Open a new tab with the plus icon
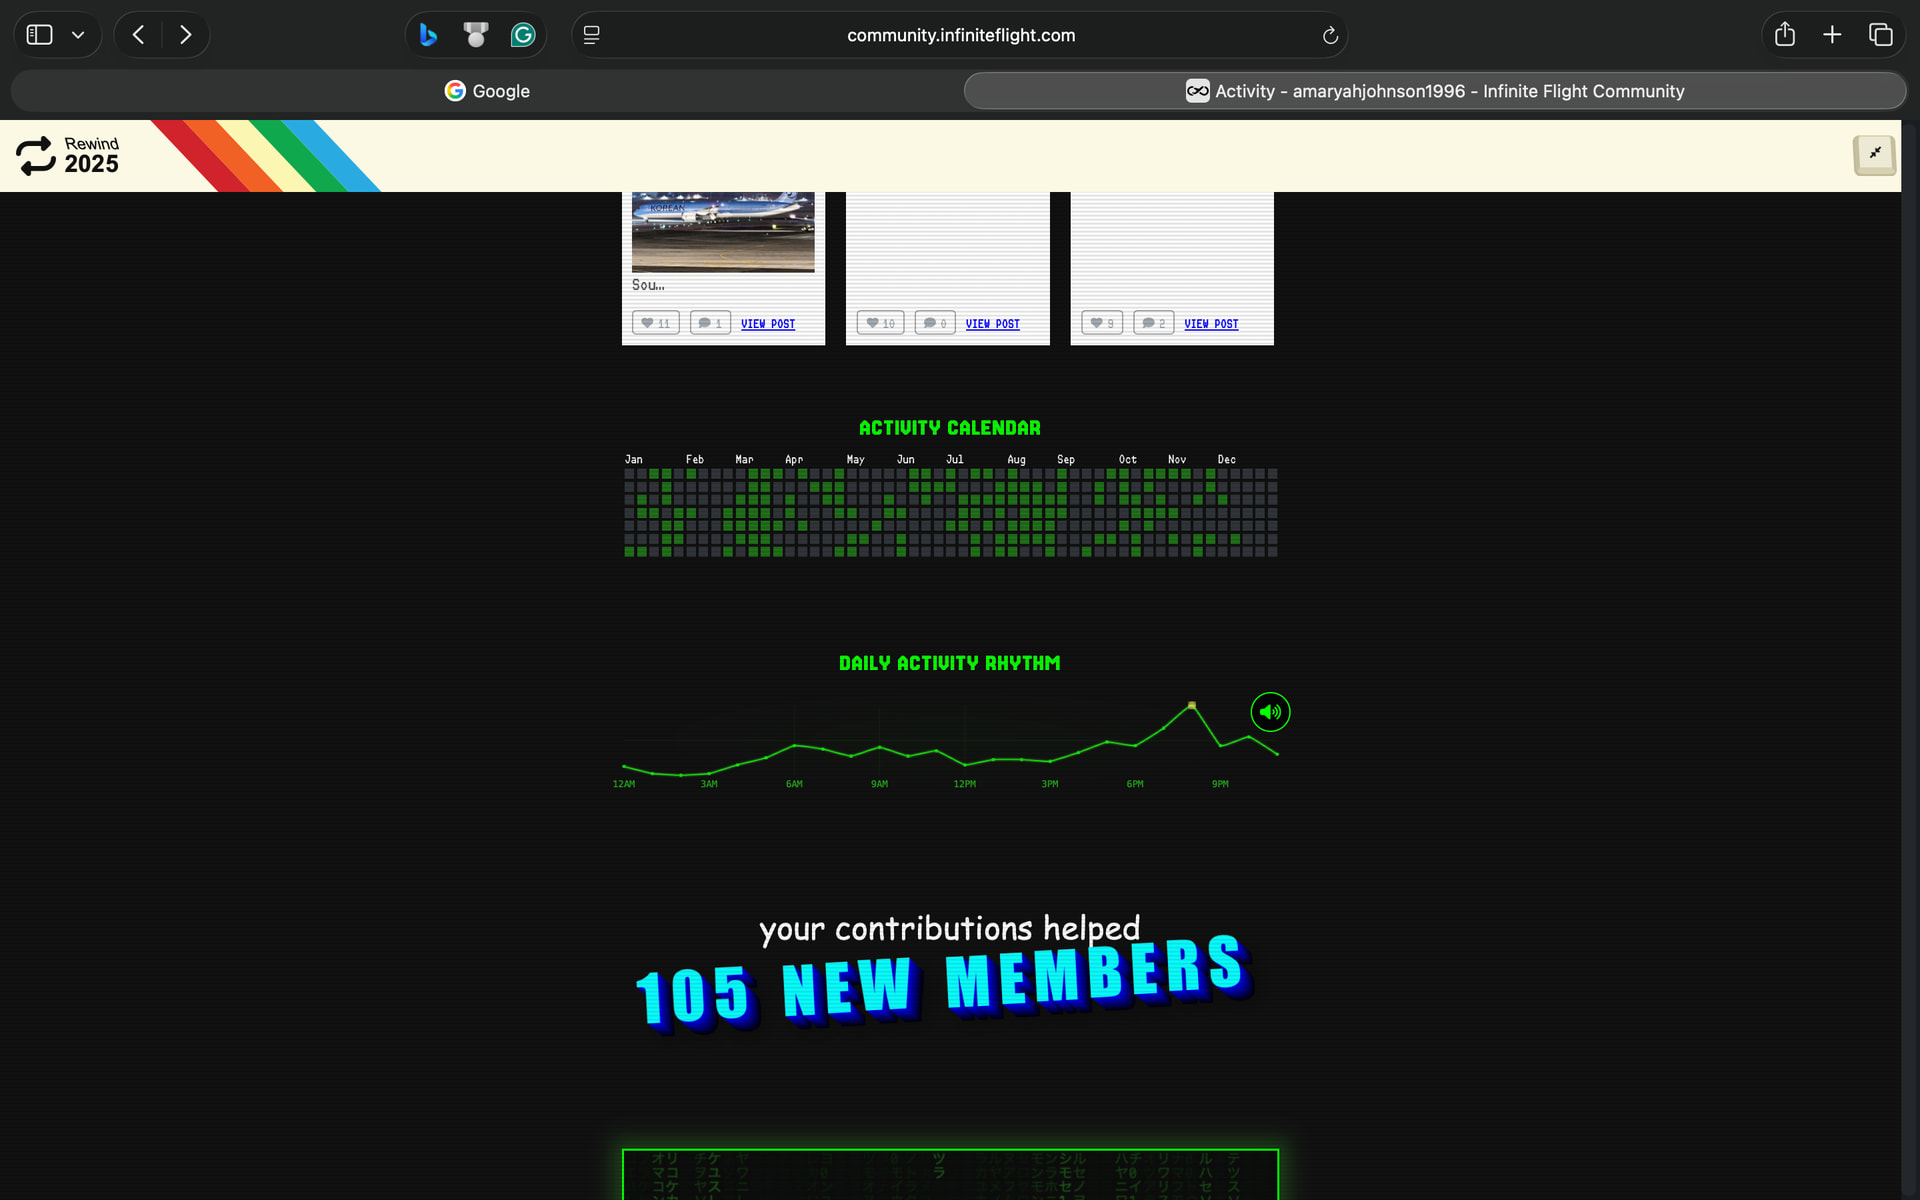1920x1200 pixels. coord(1832,35)
